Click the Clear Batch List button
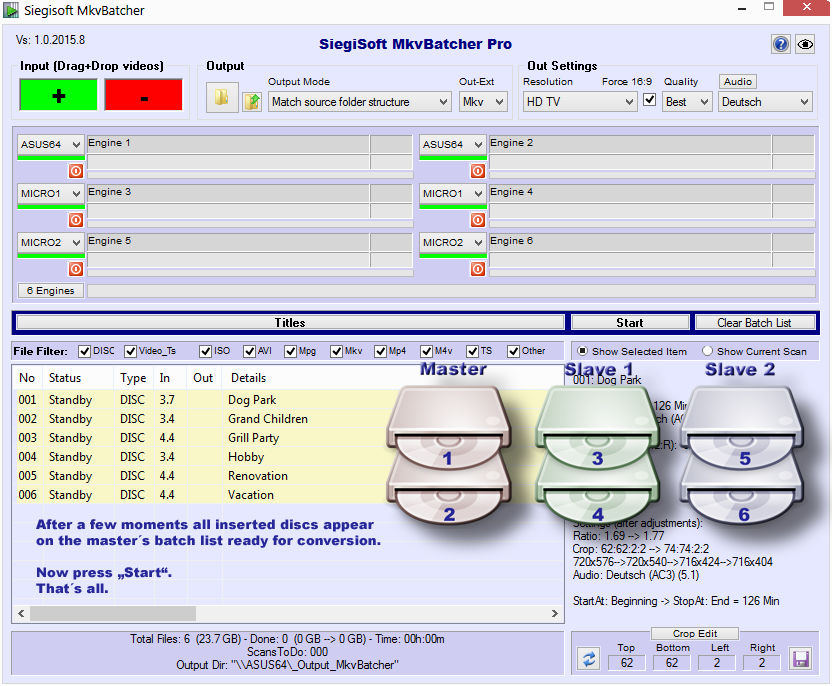Screen dimensions: 832x686 point(755,323)
